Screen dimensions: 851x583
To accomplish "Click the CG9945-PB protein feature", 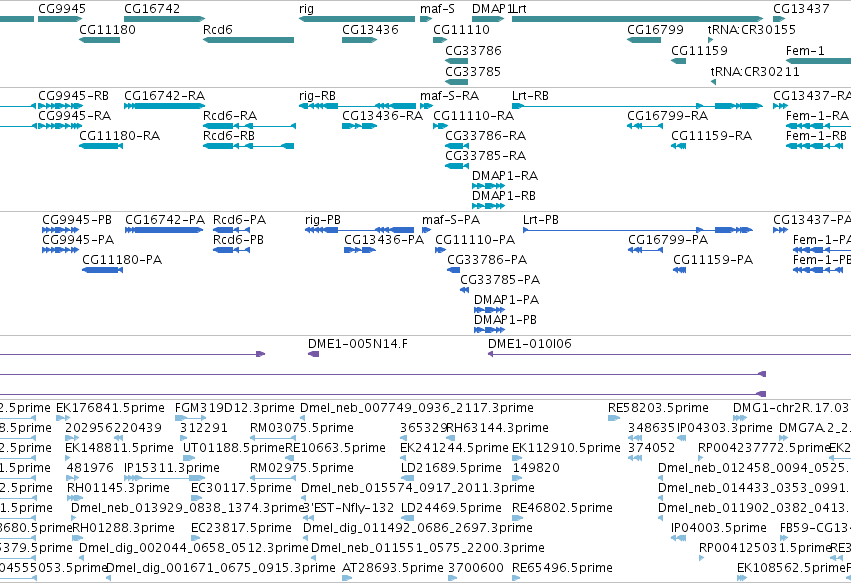I will pyautogui.click(x=60, y=230).
